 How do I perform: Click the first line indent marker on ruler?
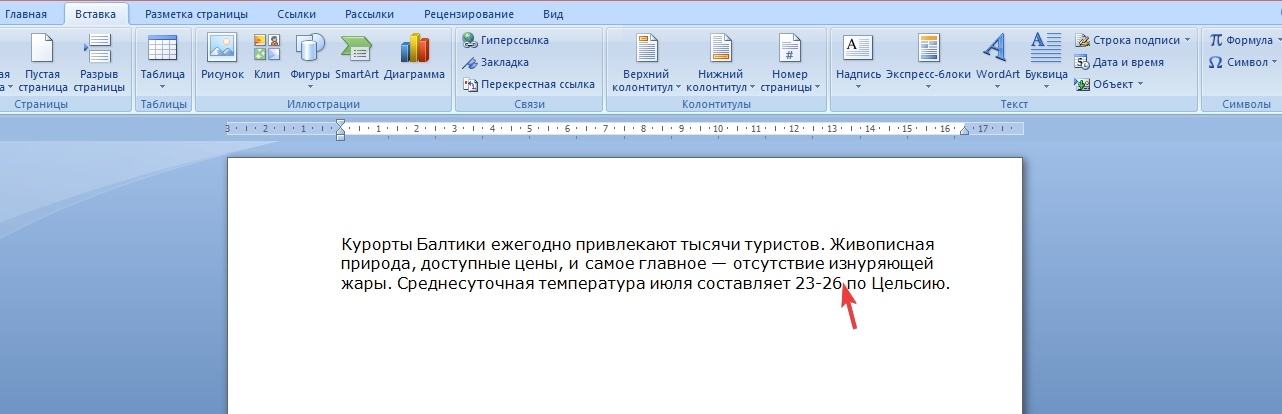click(x=341, y=123)
